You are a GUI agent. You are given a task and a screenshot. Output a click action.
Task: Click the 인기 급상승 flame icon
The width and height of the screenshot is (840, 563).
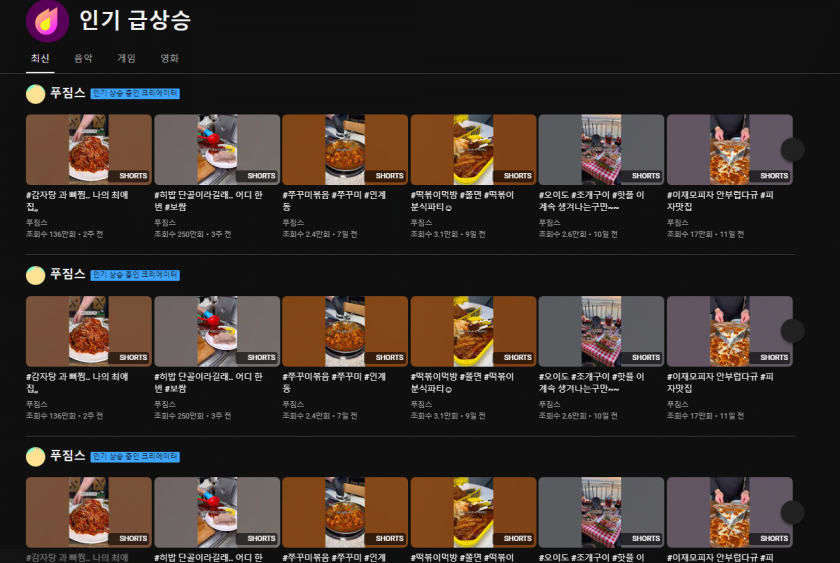47,20
